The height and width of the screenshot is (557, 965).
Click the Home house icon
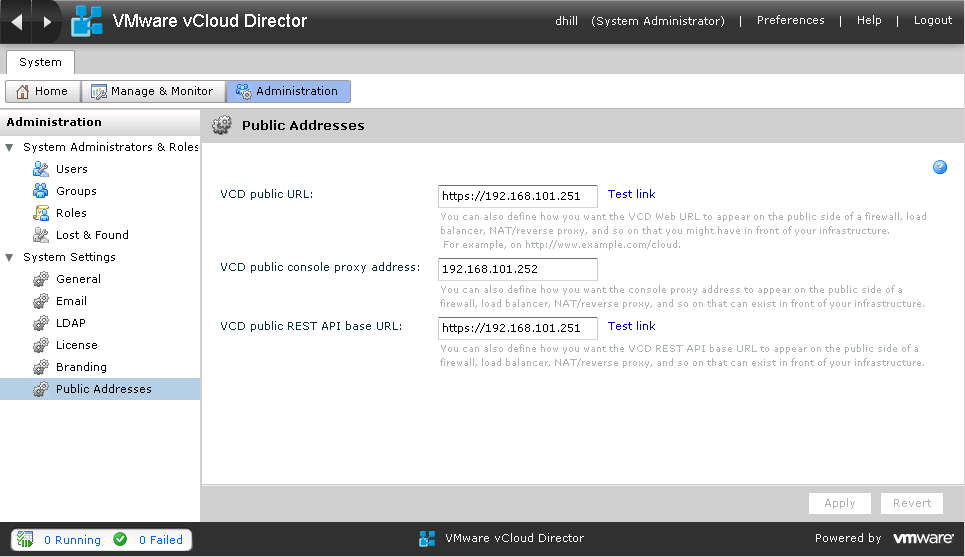pos(22,92)
